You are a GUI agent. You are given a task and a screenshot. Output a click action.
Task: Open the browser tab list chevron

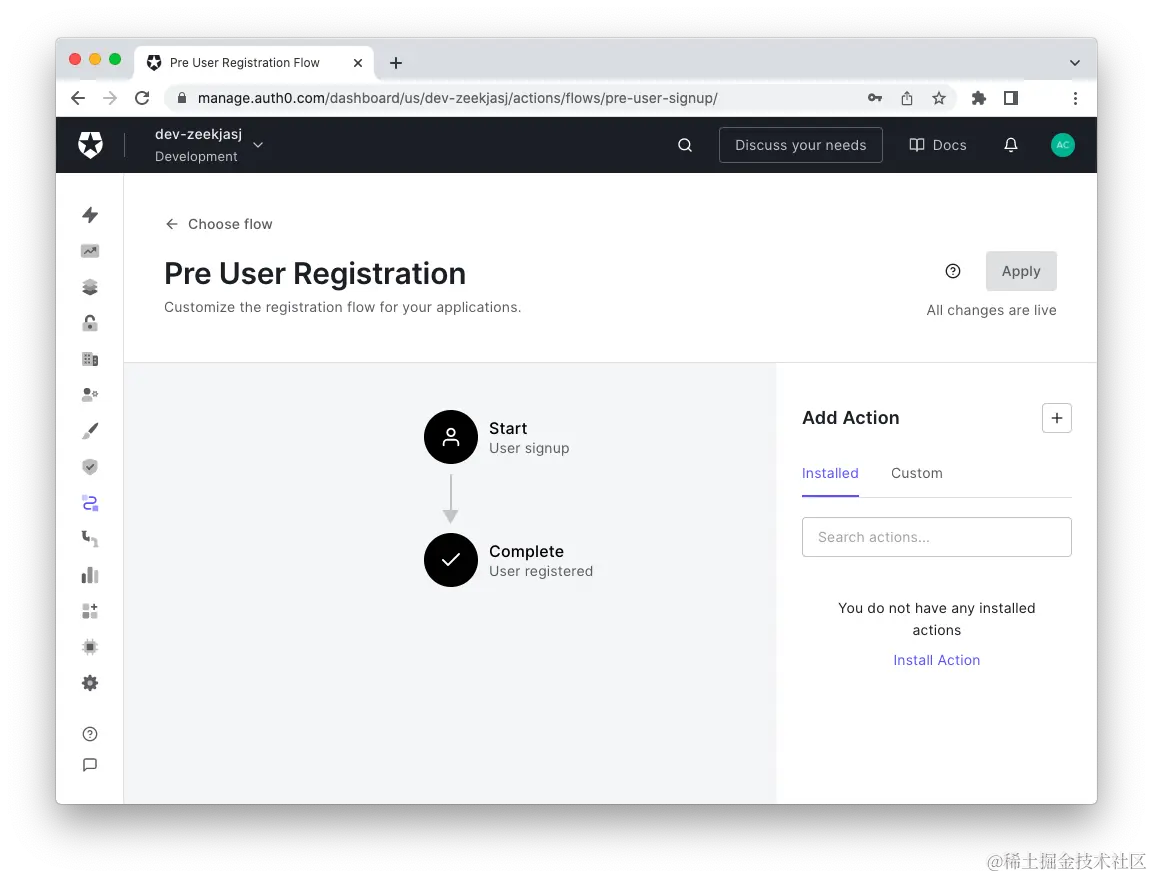coord(1074,61)
